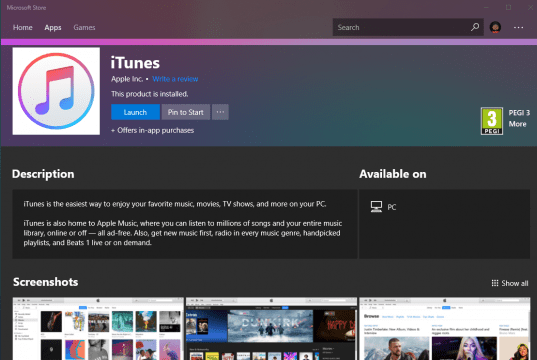This screenshot has height=360, width=537.
Task: Open More rating information link
Action: tap(517, 124)
